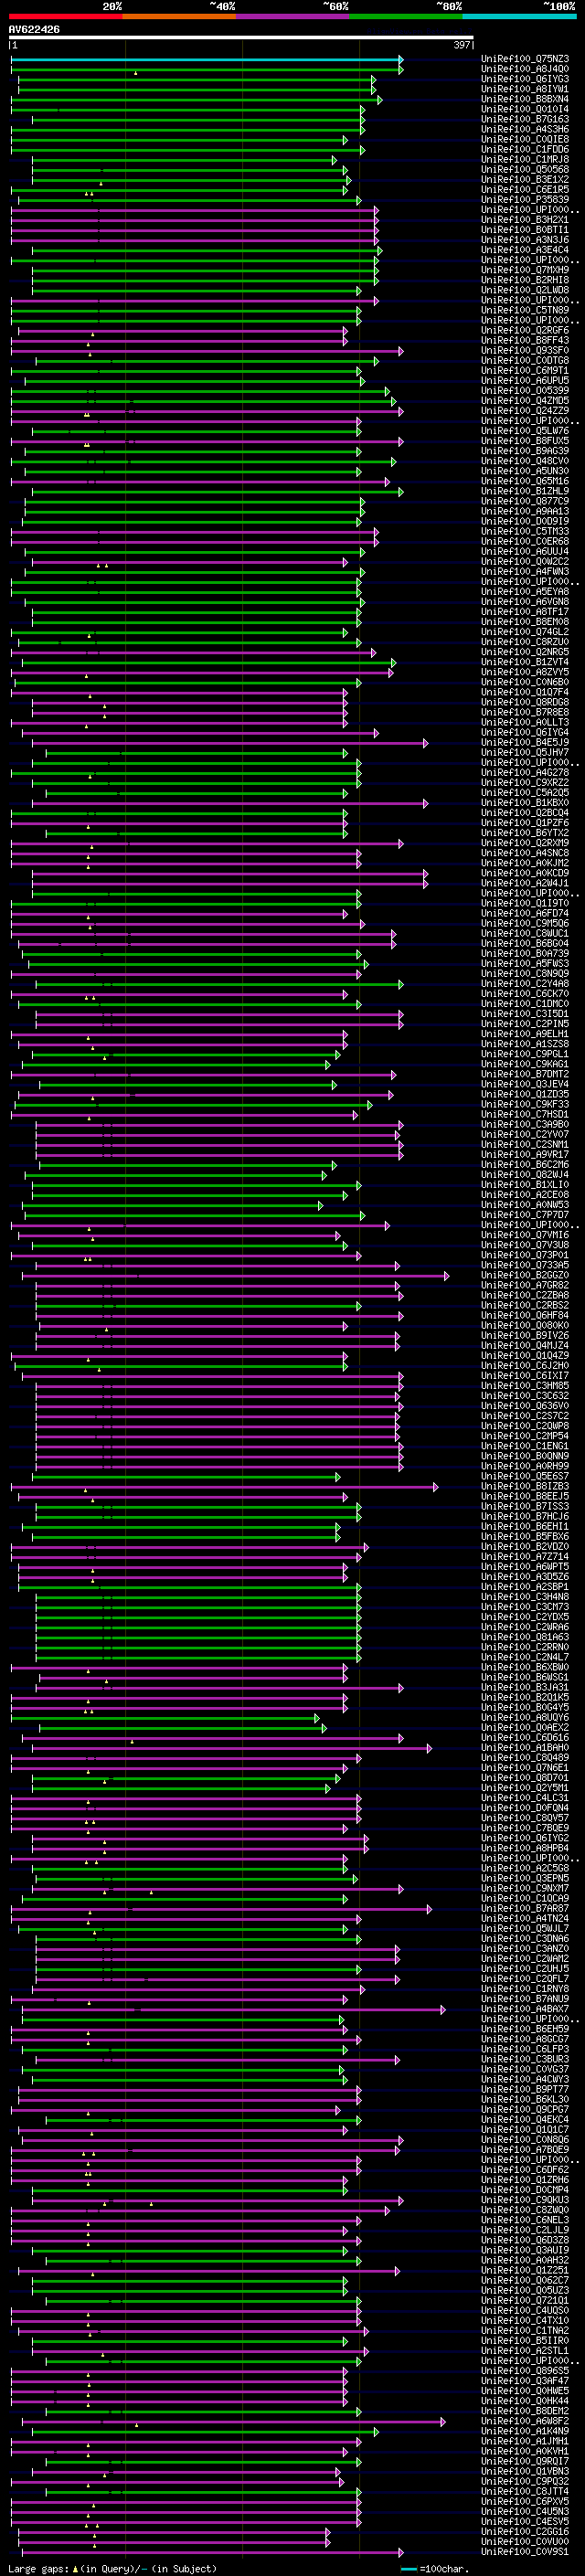Select hit label UniRef100_B6YTX2
Viewport: 585px width, 2576px height.
click(x=525, y=833)
